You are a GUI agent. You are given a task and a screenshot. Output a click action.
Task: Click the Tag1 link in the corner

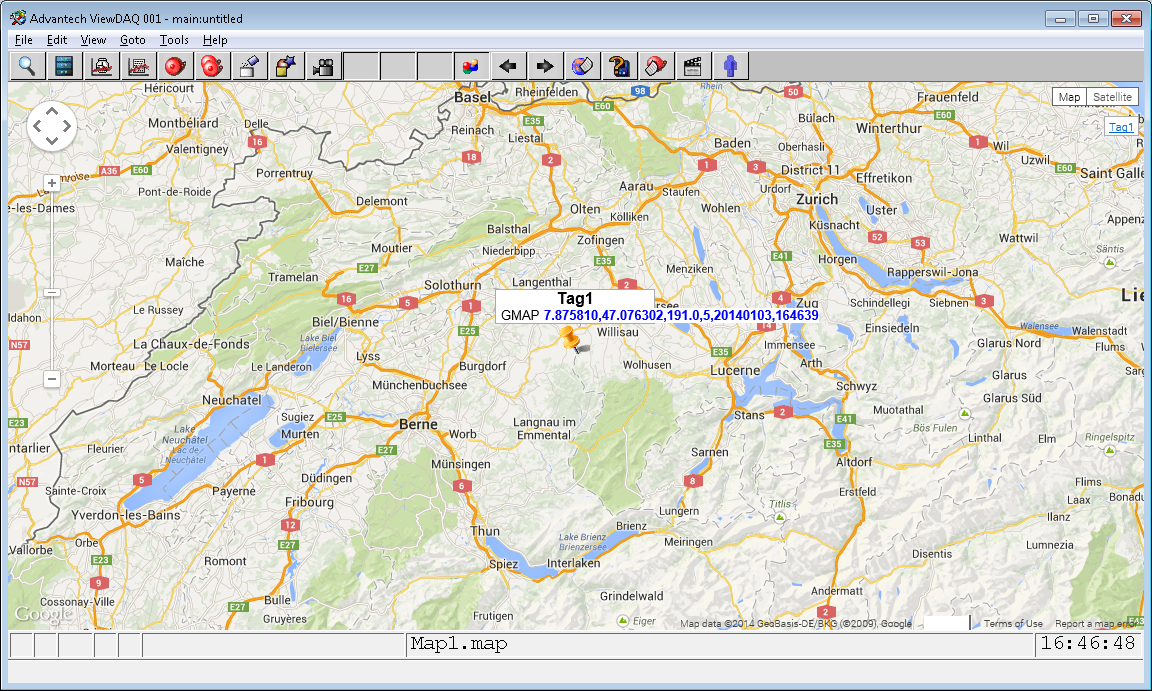1120,127
